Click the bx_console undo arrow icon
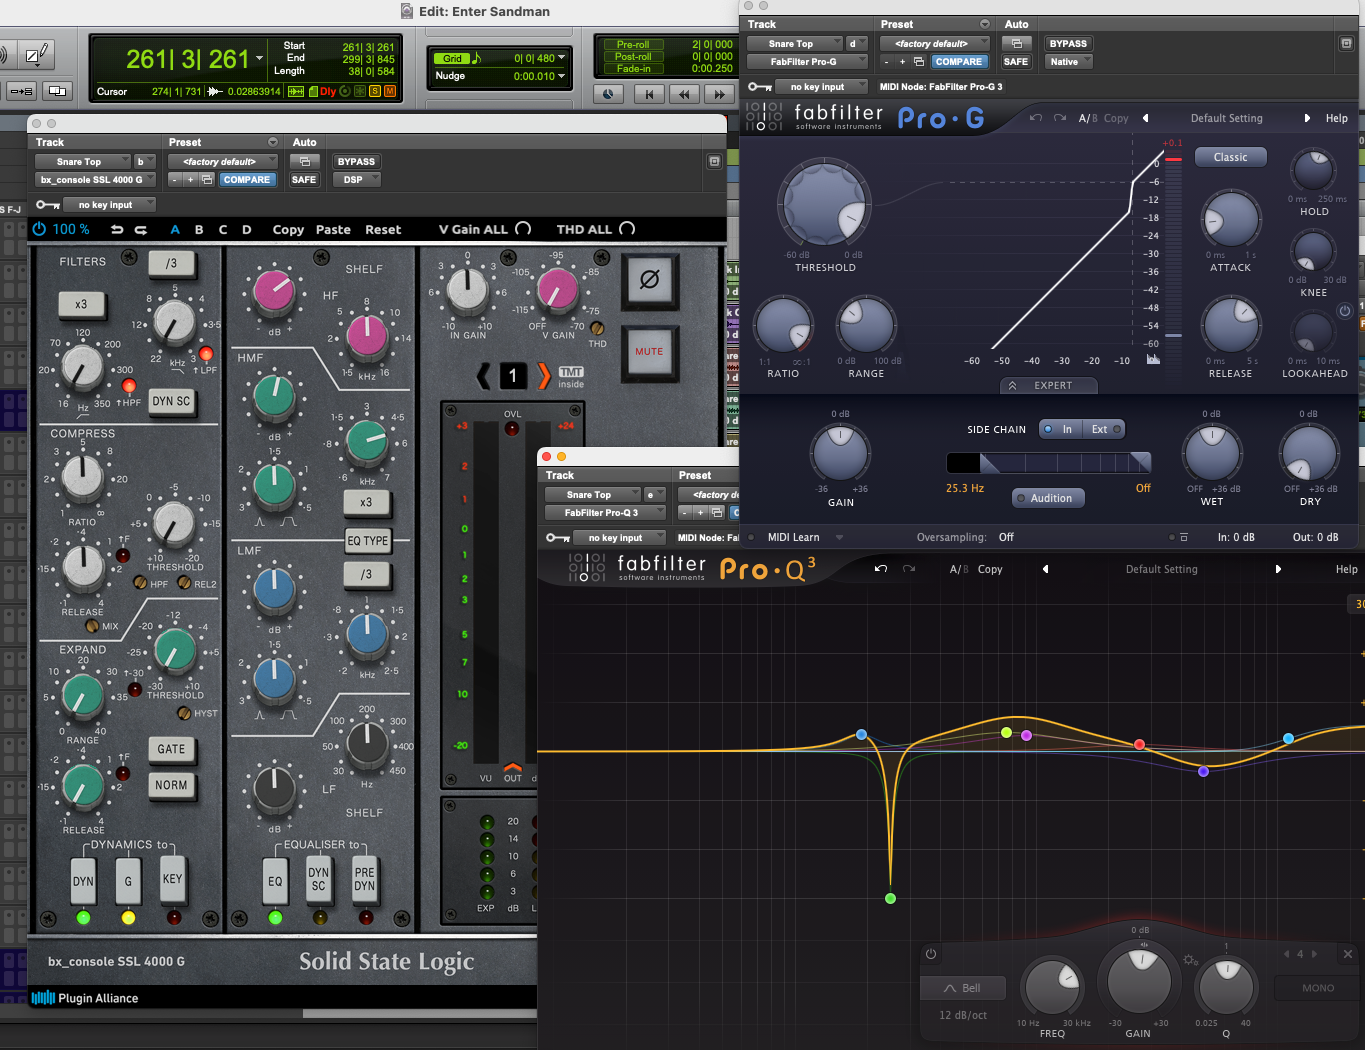The width and height of the screenshot is (1365, 1050). pos(117,229)
